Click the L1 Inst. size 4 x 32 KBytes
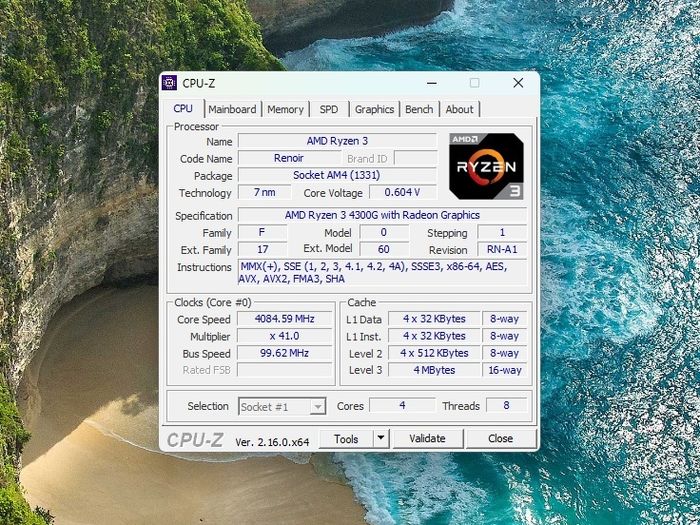 pyautogui.click(x=434, y=336)
